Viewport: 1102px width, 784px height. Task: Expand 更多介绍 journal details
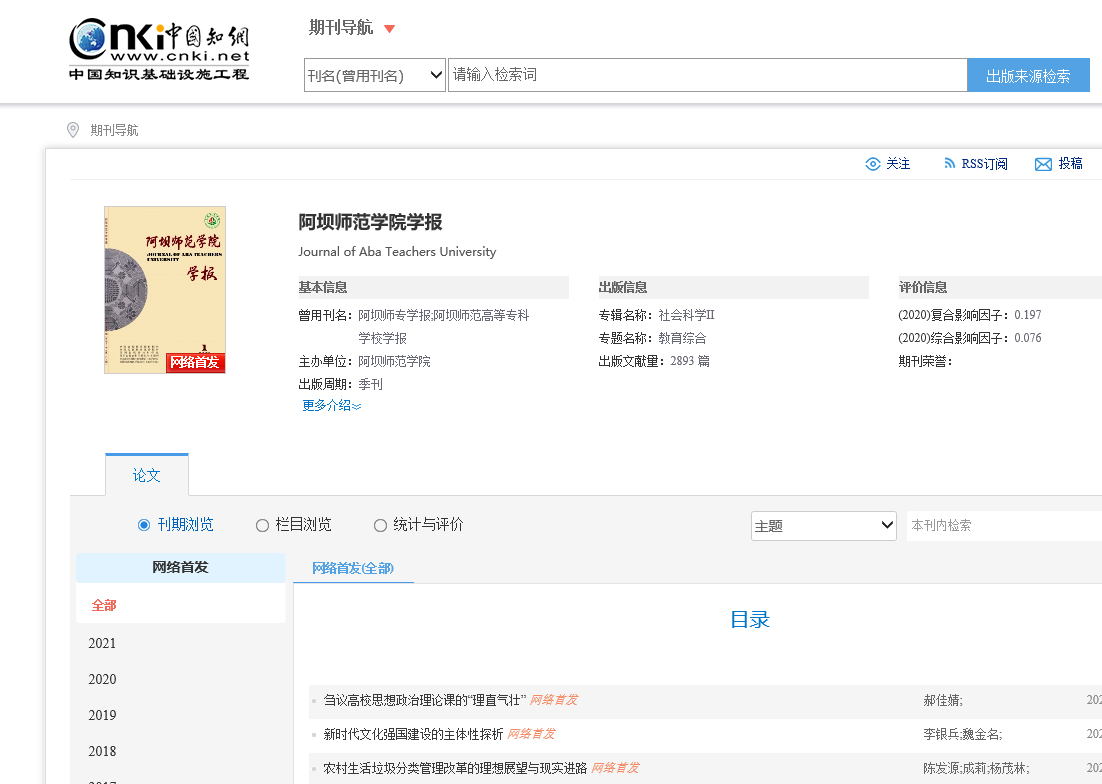point(331,405)
